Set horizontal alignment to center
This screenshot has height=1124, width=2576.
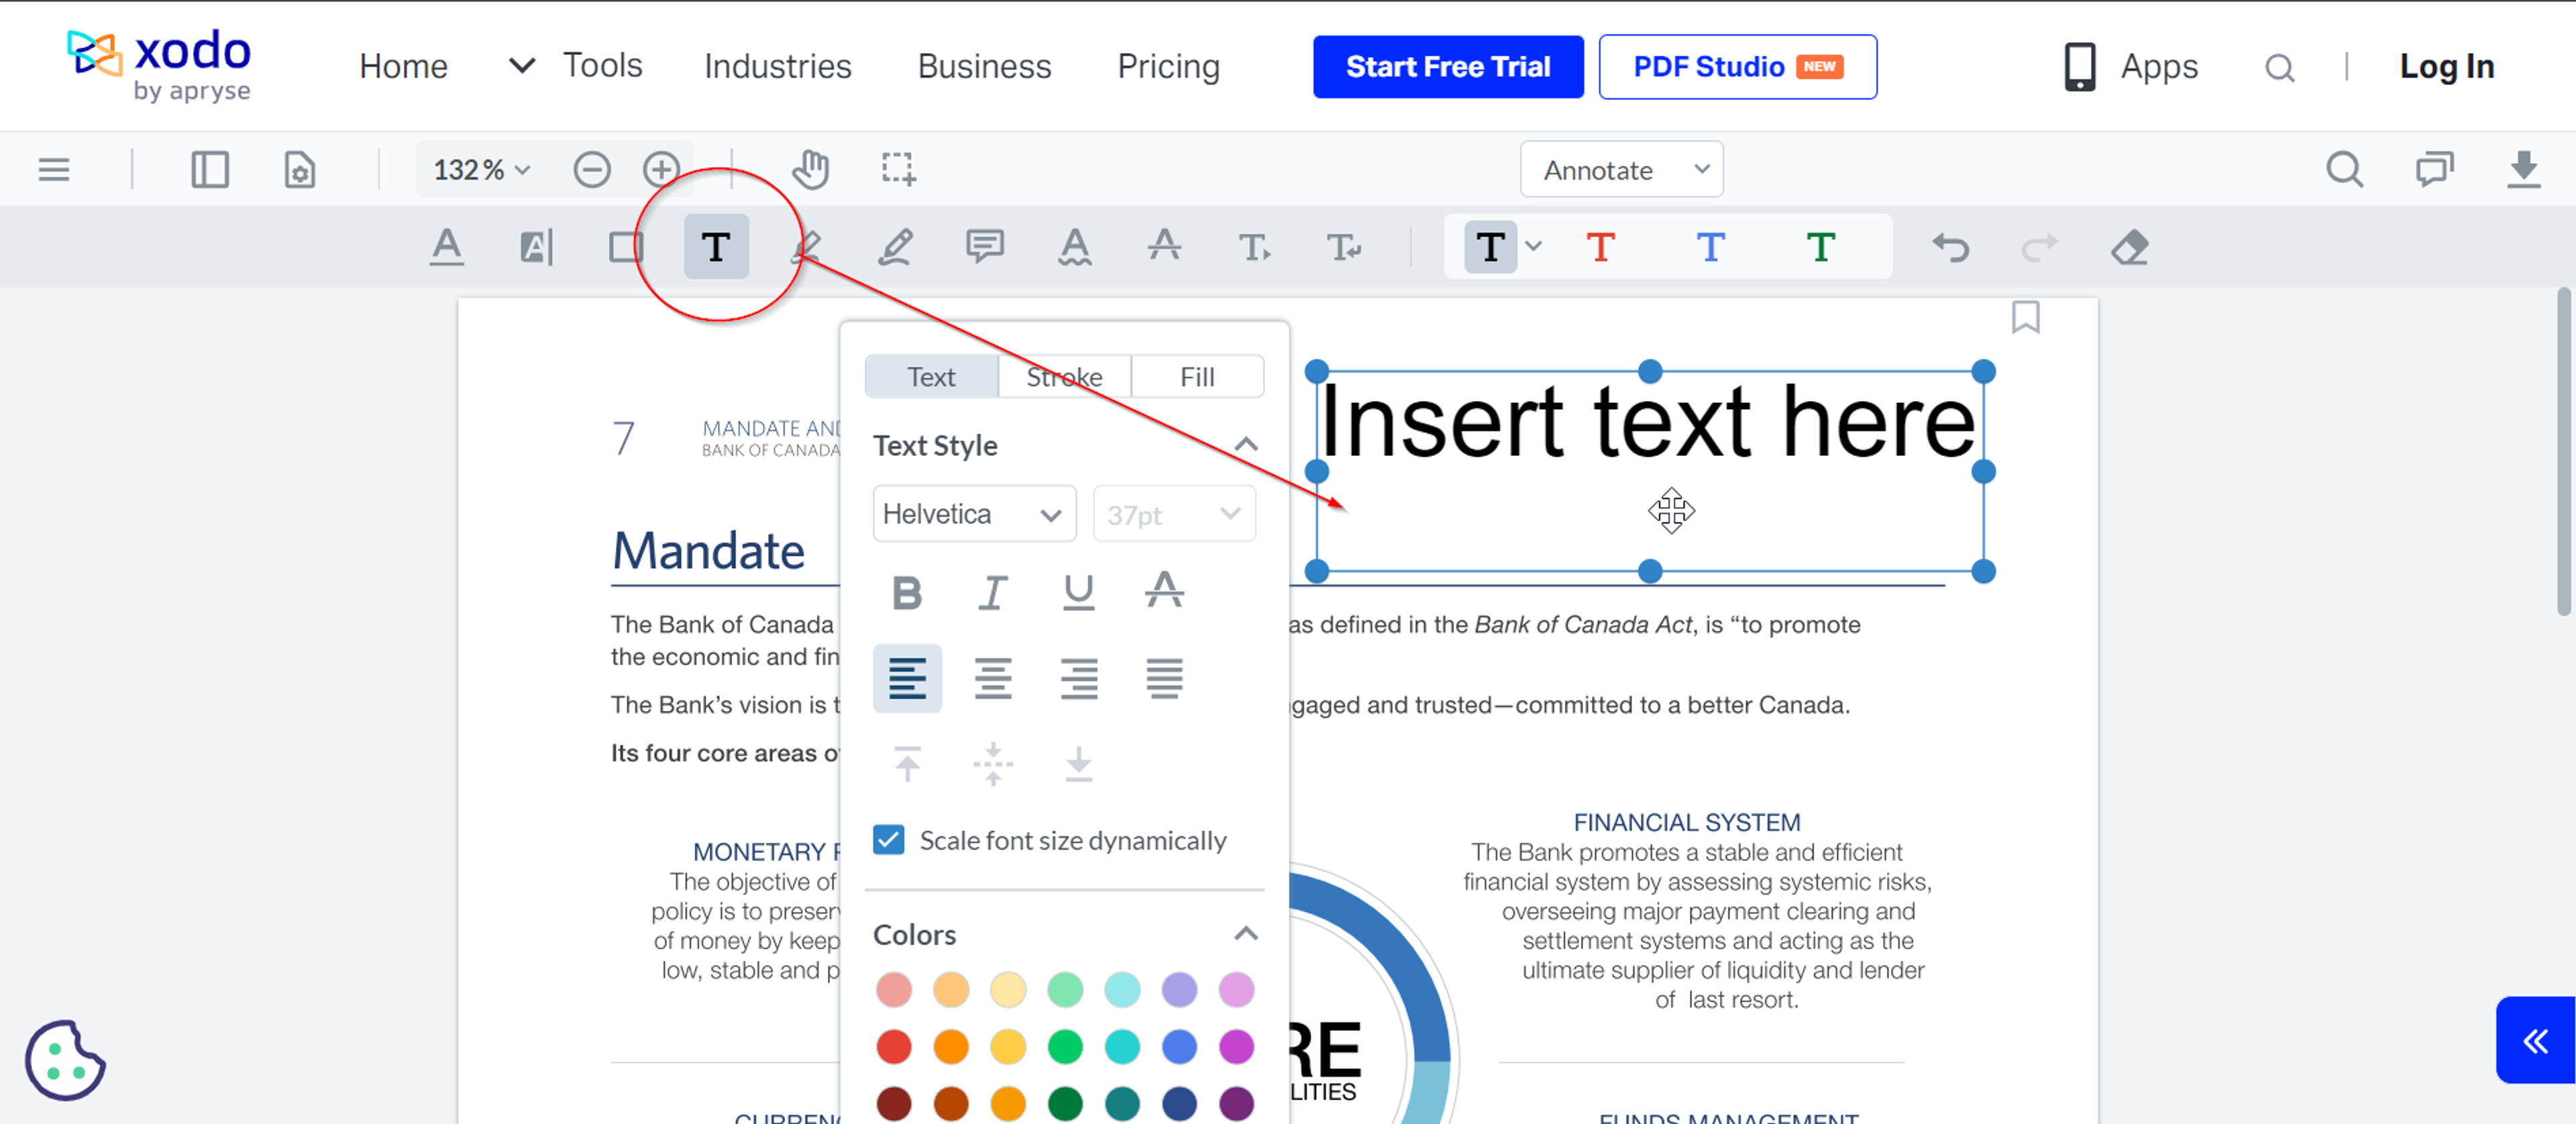point(993,679)
